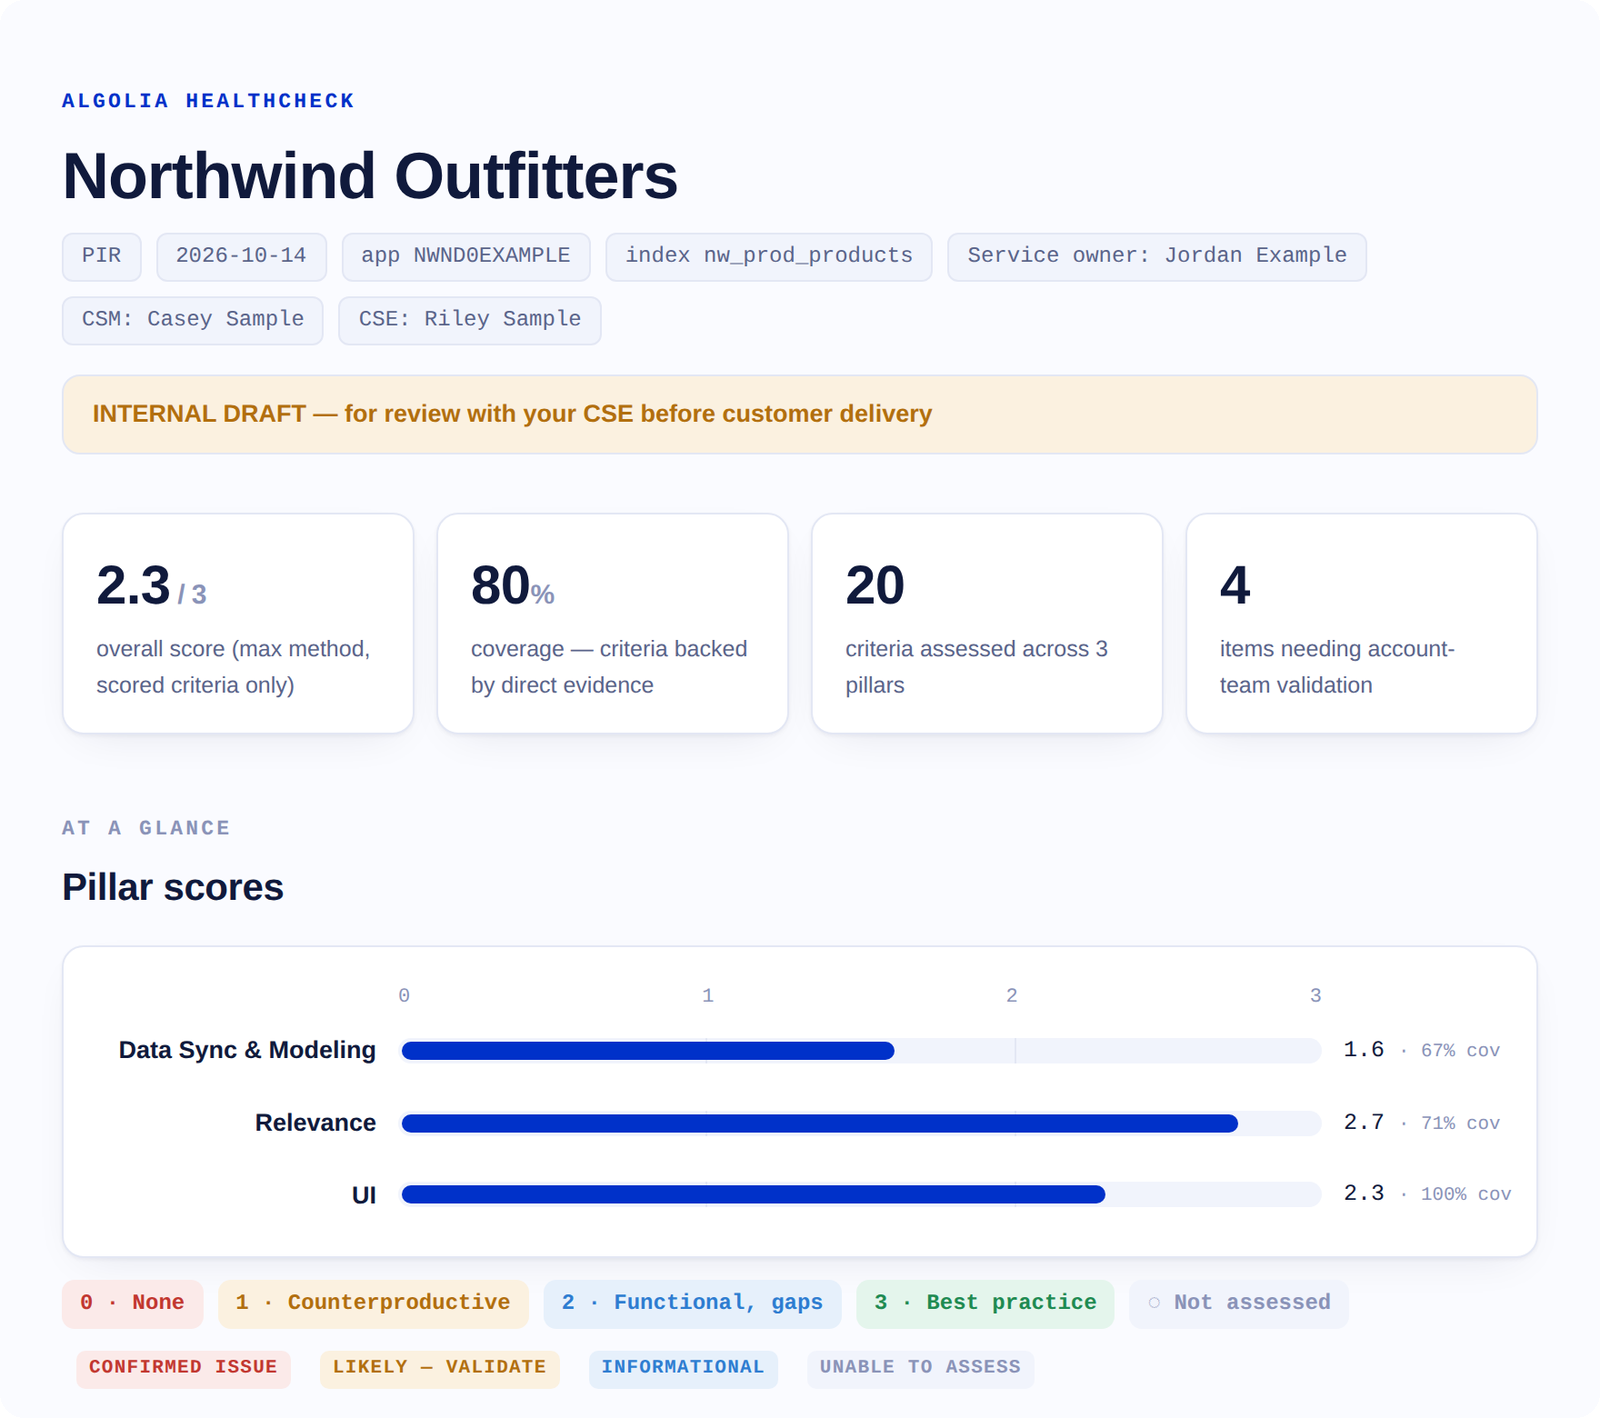The width and height of the screenshot is (1600, 1418).
Task: Open the 80% coverage card
Action: (x=613, y=623)
